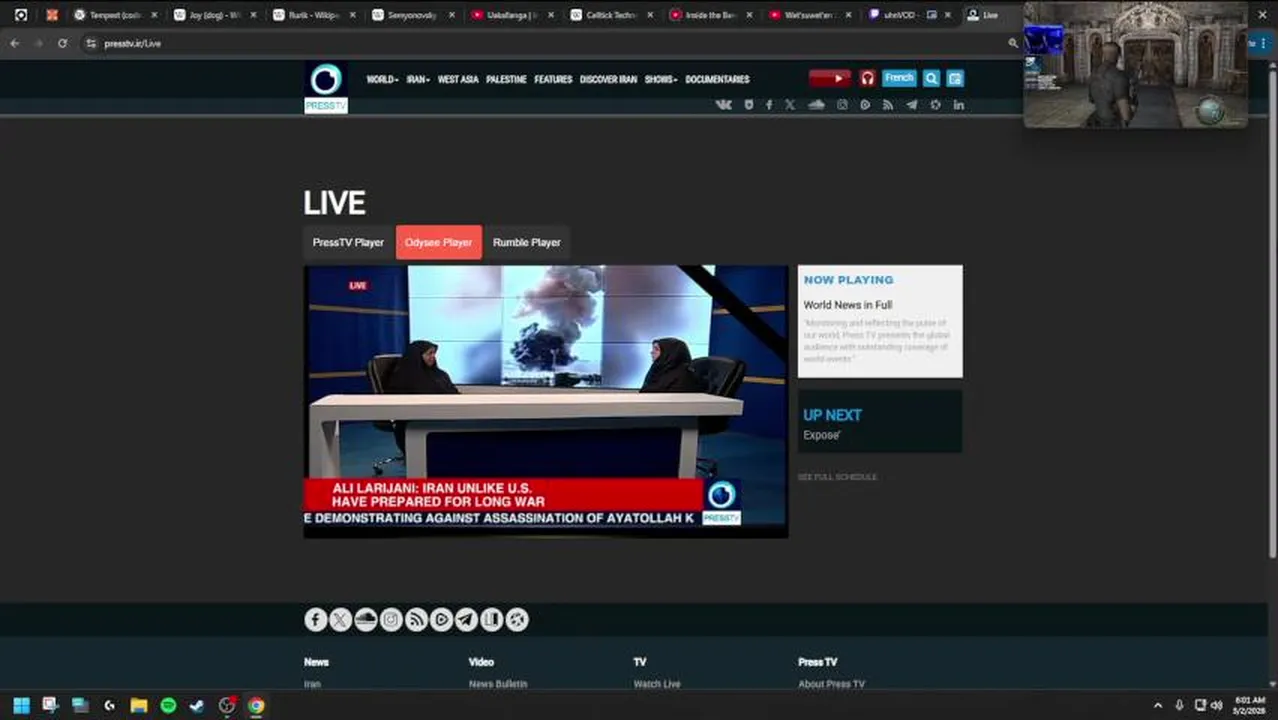Click the "World News in Full" now-playing title
The width and height of the screenshot is (1278, 720).
pyautogui.click(x=848, y=305)
